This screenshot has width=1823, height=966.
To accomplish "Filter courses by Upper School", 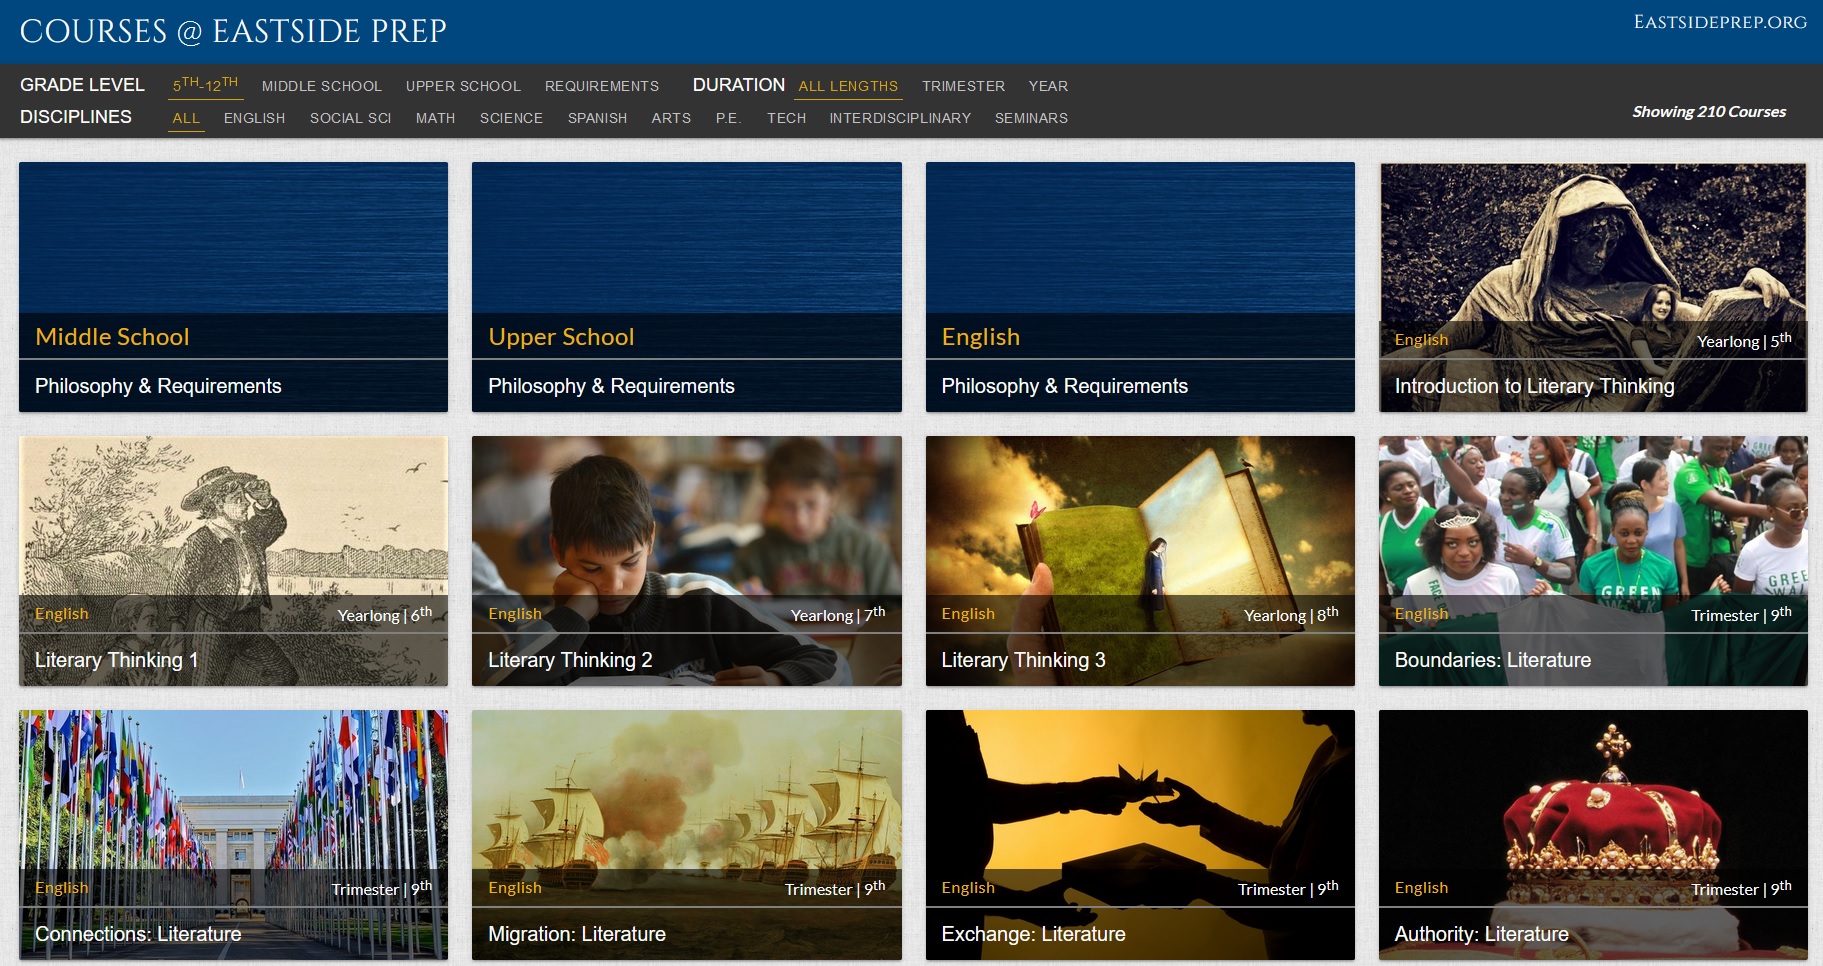I will (463, 86).
